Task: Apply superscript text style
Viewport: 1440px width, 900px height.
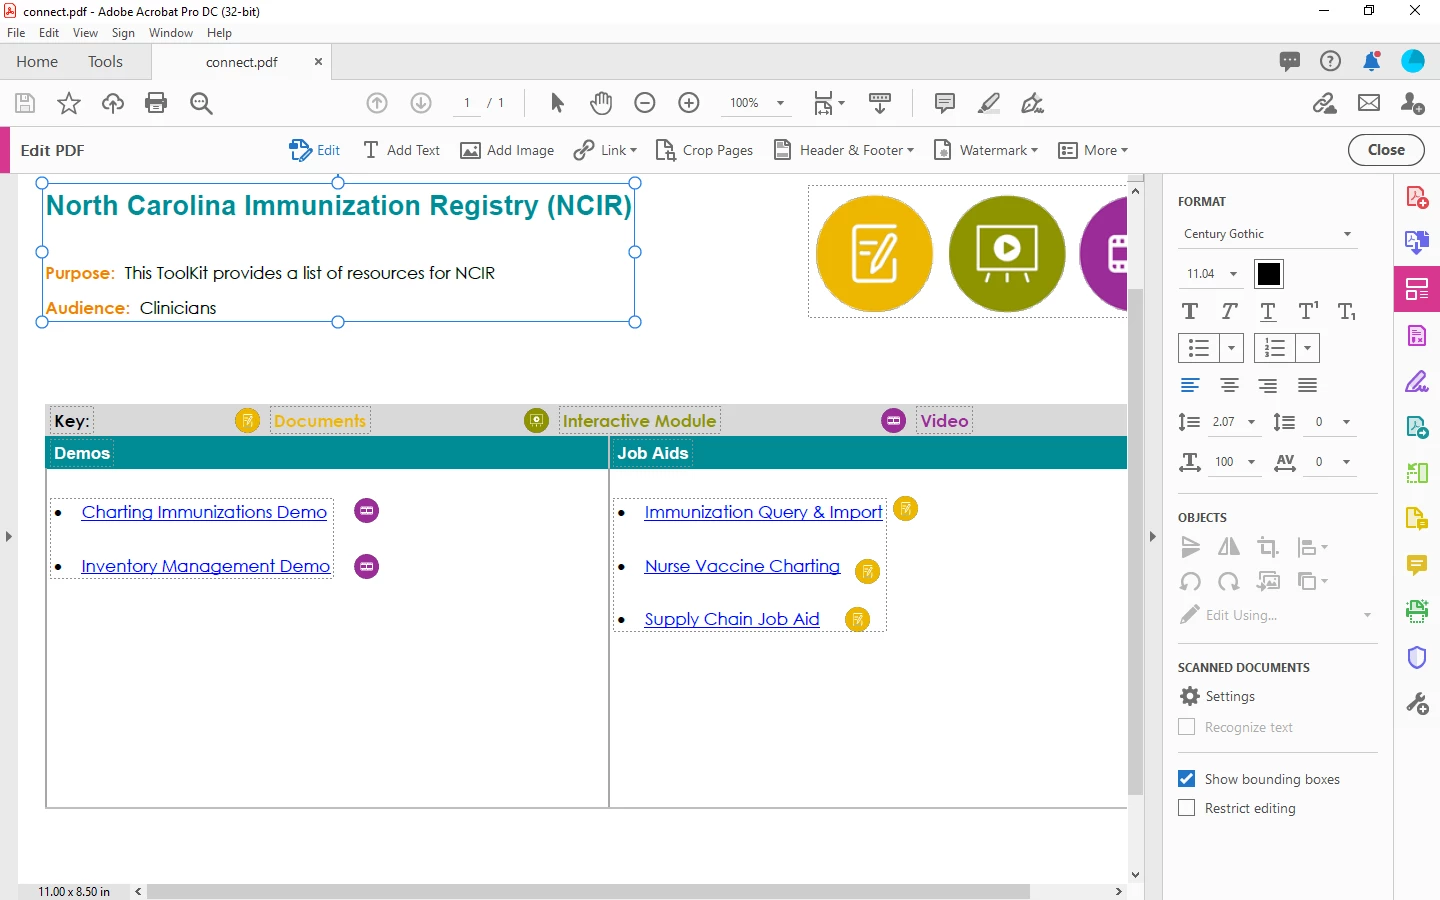Action: 1308,311
